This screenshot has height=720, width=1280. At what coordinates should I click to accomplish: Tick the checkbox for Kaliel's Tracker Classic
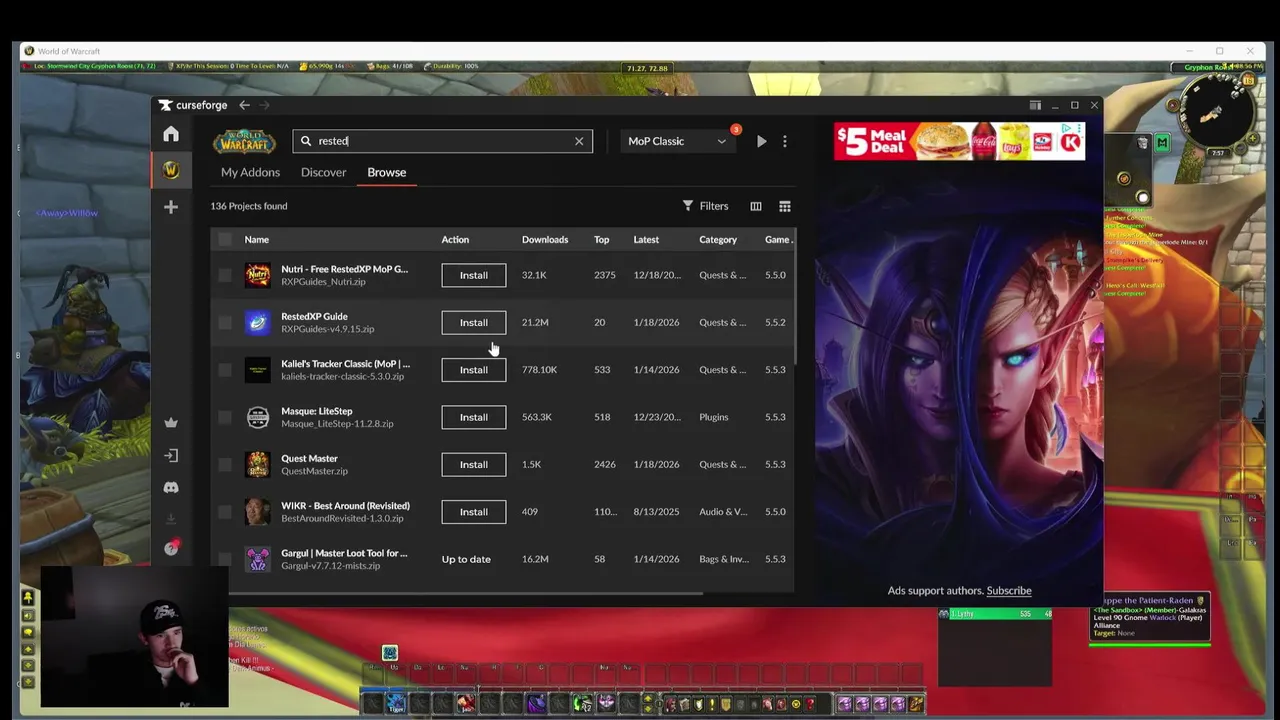(224, 370)
